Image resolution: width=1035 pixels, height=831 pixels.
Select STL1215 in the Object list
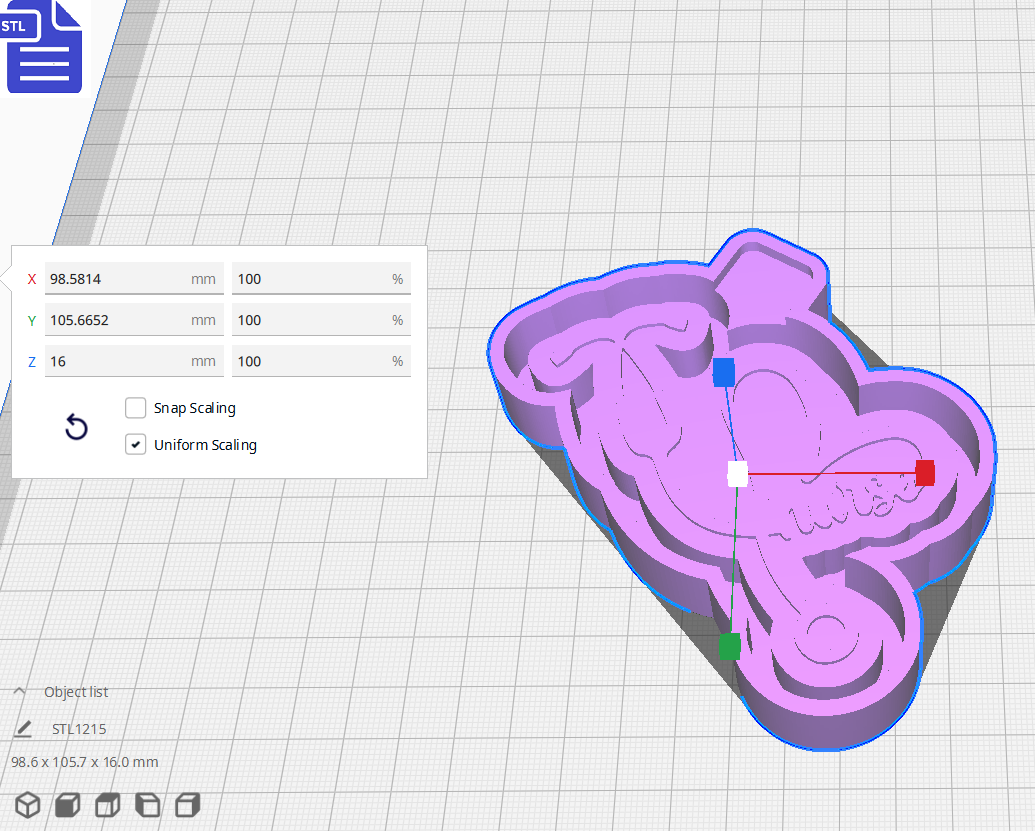coord(78,728)
